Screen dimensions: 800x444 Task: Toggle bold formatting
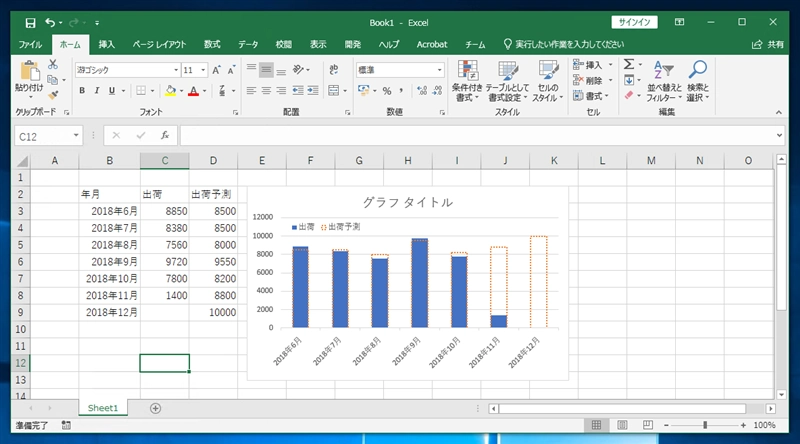coord(82,91)
